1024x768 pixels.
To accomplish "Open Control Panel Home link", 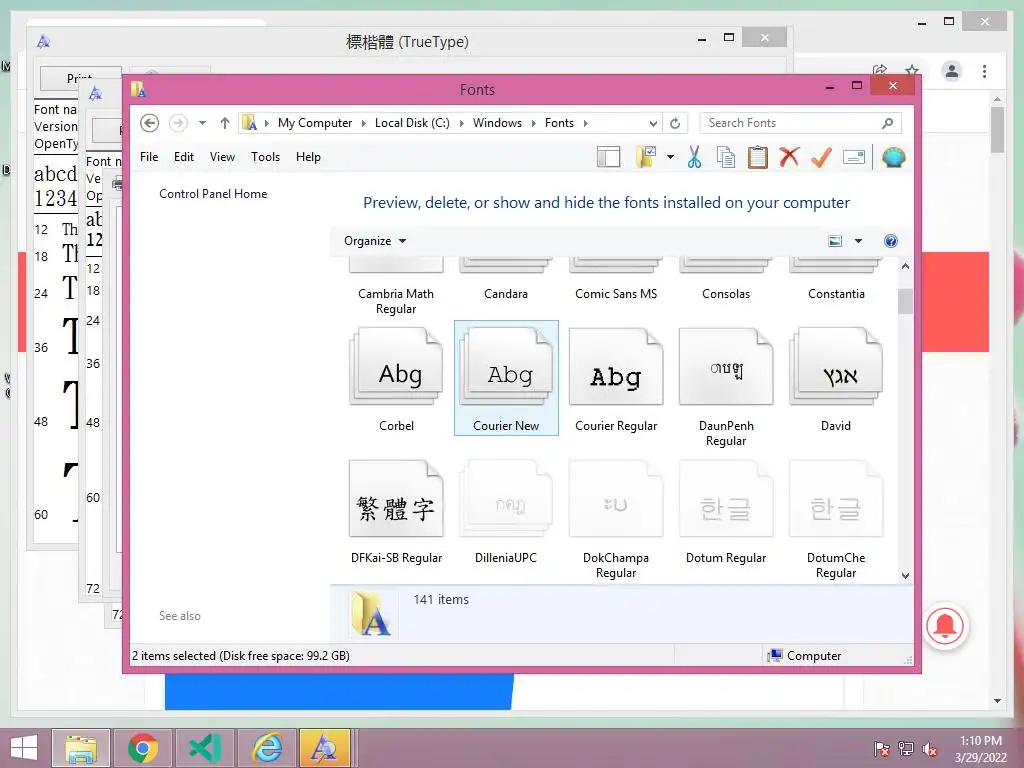I will click(x=213, y=194).
